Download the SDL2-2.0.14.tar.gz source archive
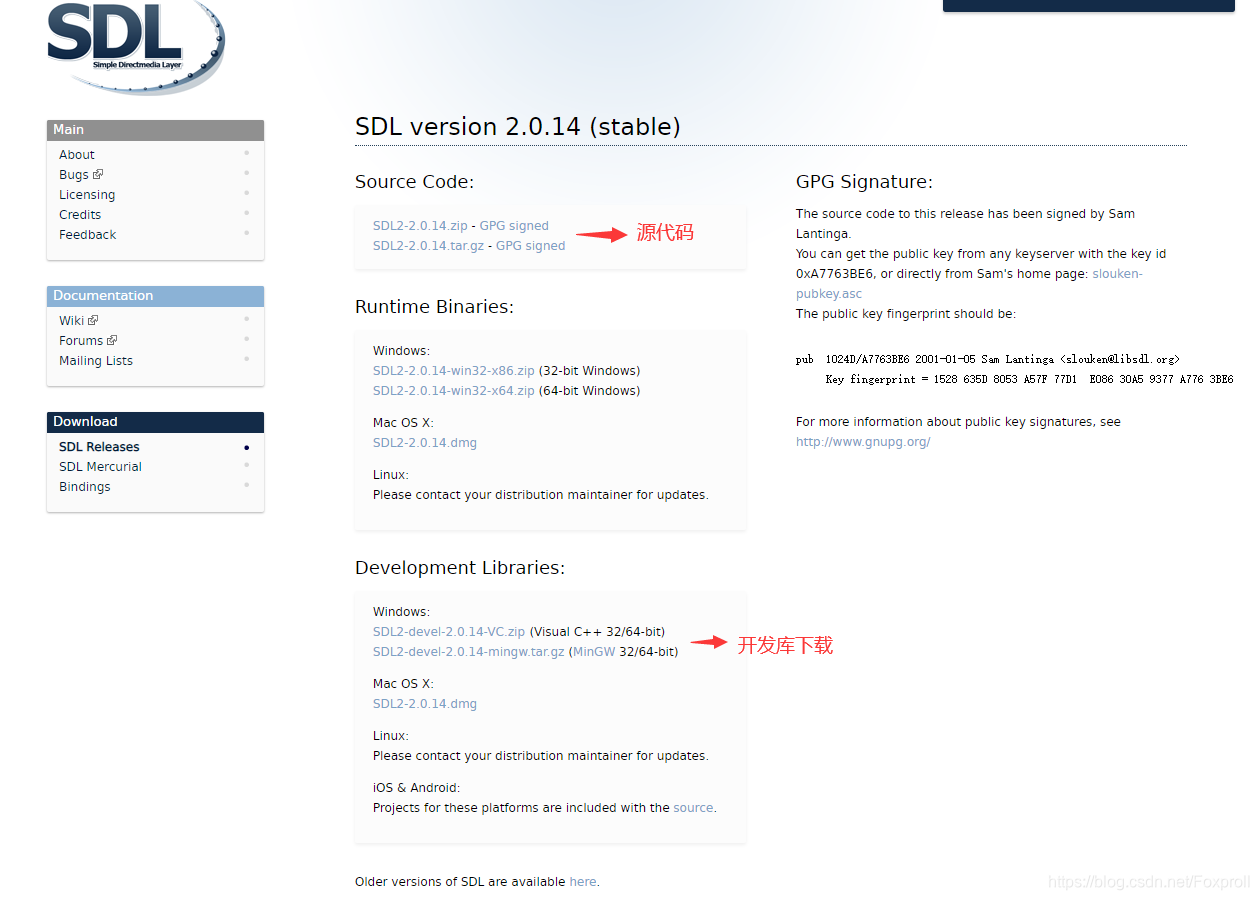 427,245
